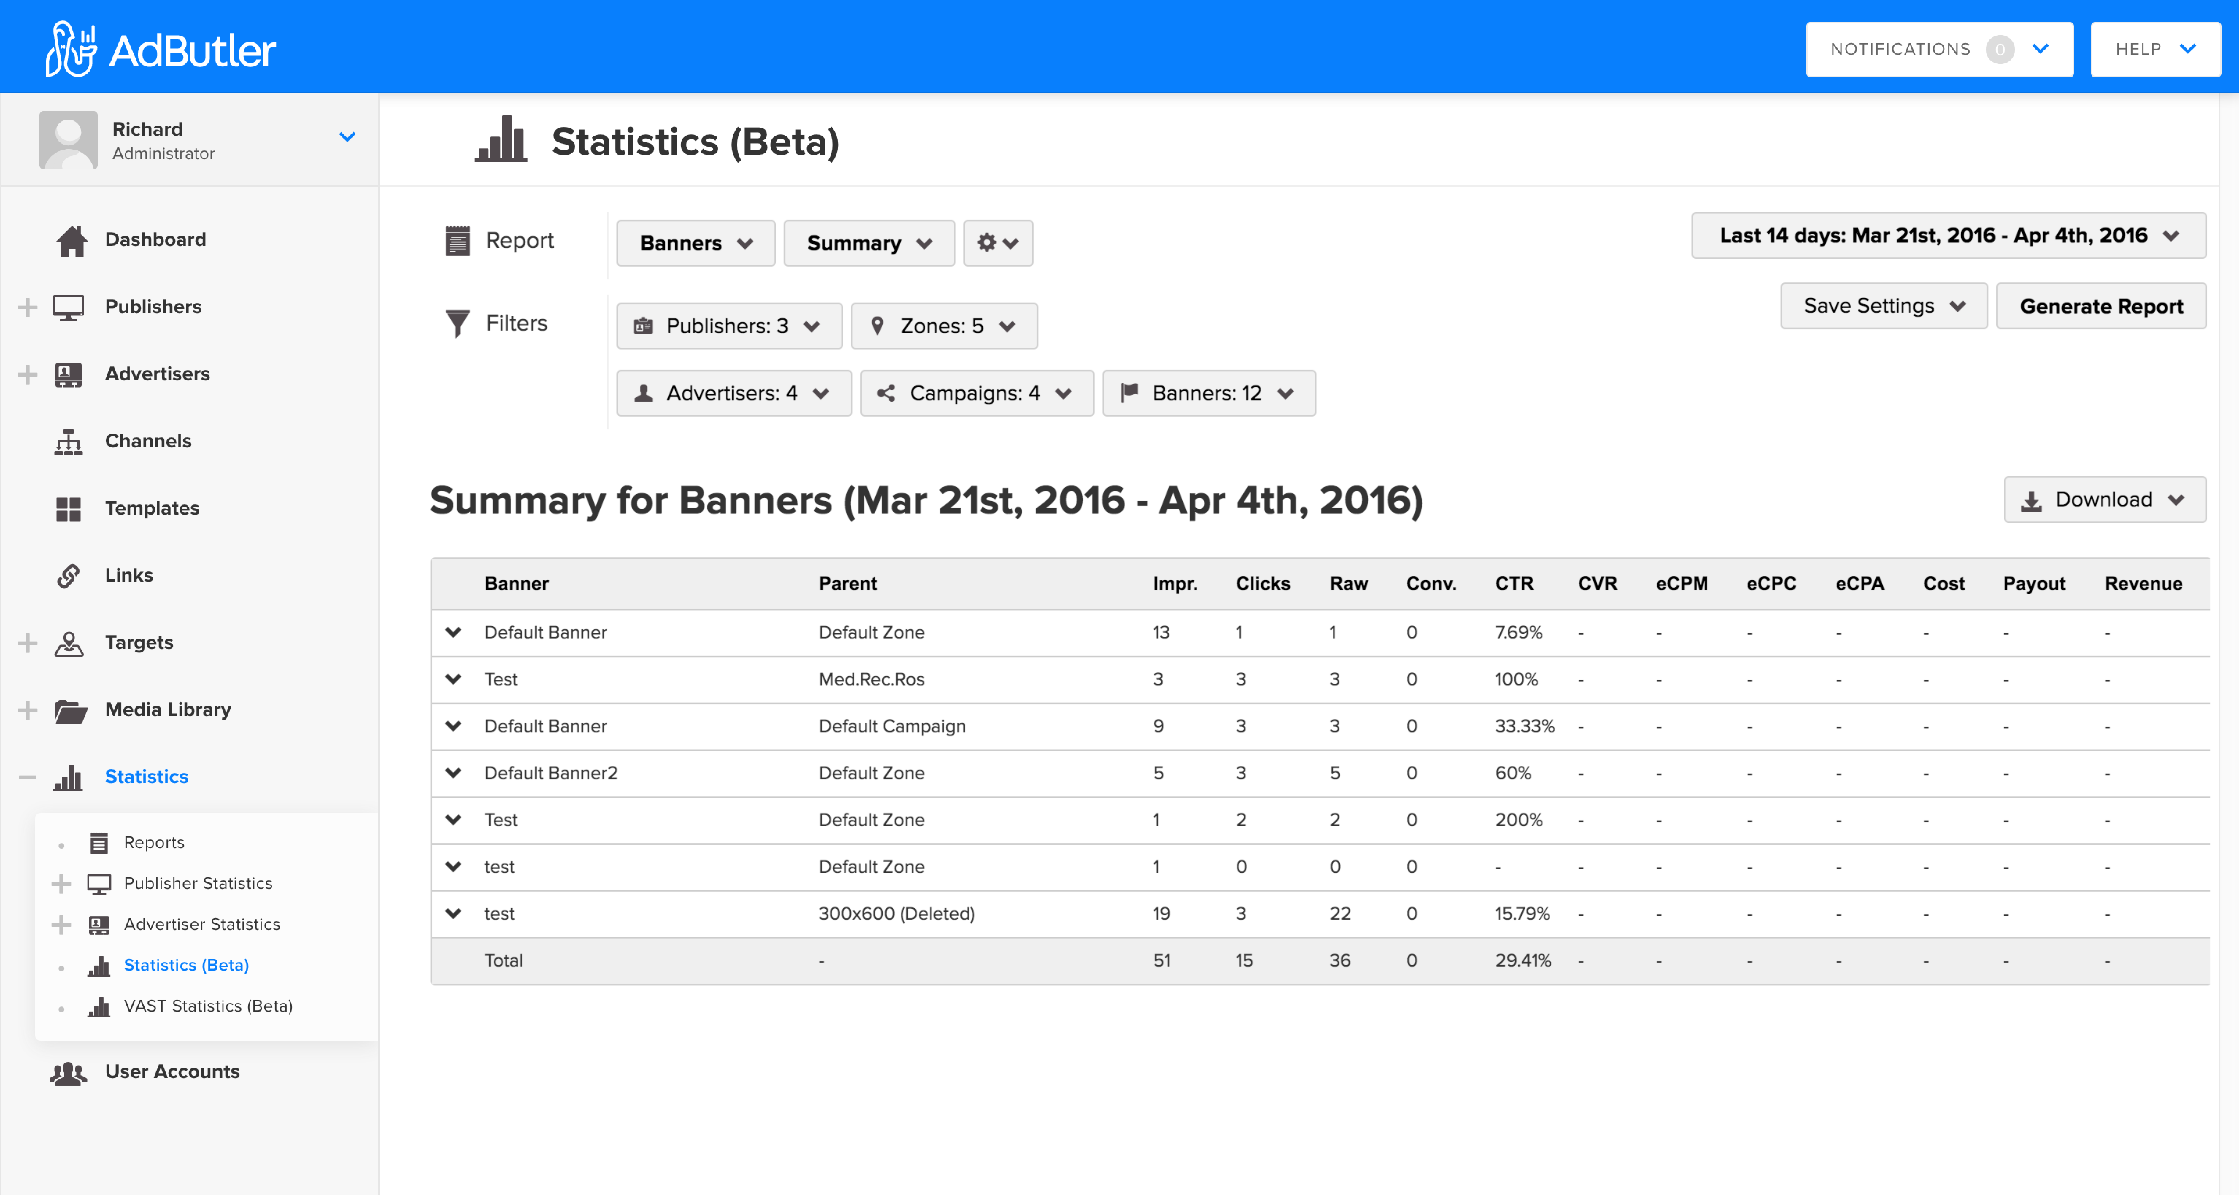The image size is (2239, 1195).
Task: Open the Summary report dropdown
Action: [868, 242]
